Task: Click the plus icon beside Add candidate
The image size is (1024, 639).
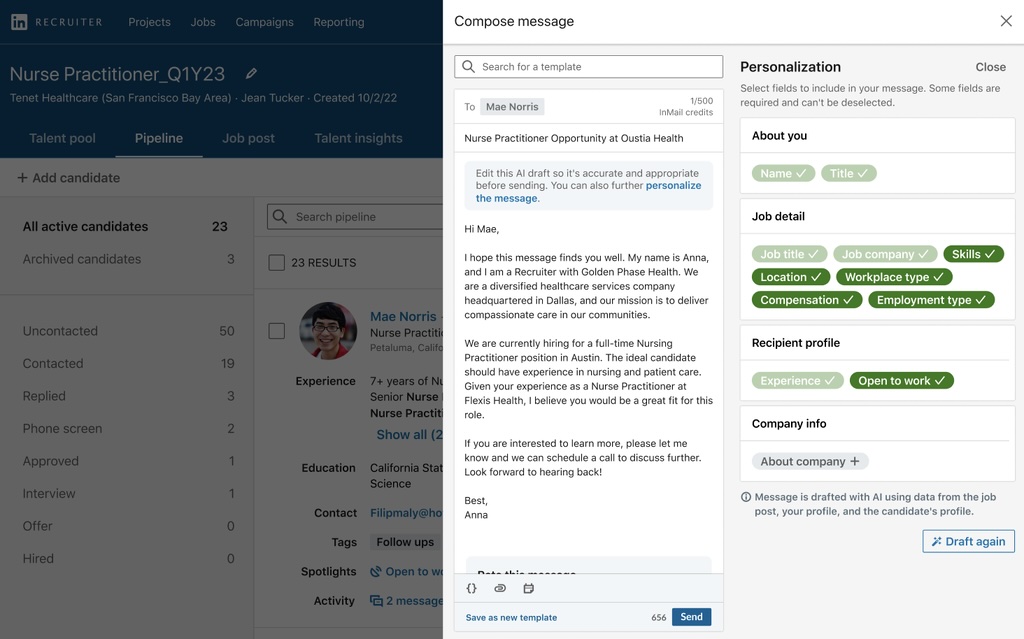Action: tap(22, 178)
